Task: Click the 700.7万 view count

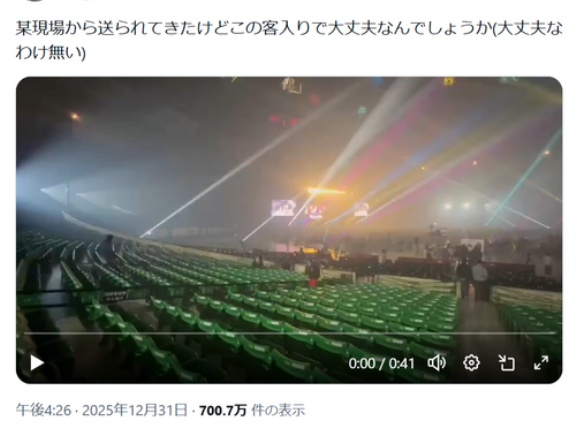Action: click(223, 410)
